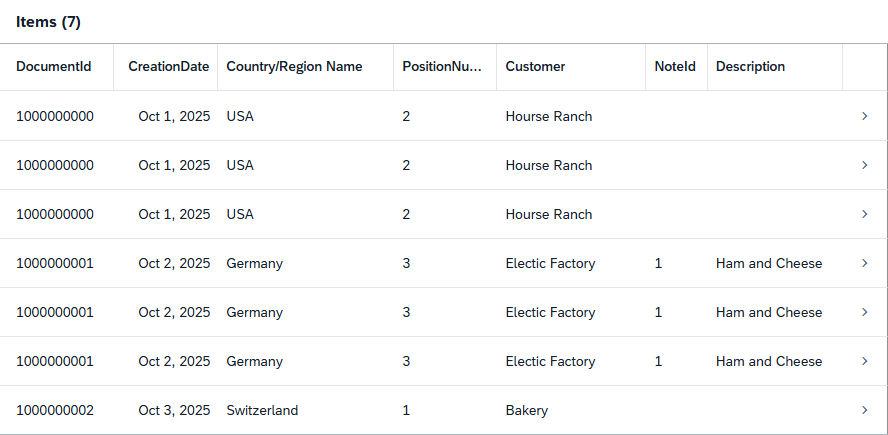This screenshot has width=888, height=435.
Task: Click the chevron on the third USA row
Action: coord(864,214)
